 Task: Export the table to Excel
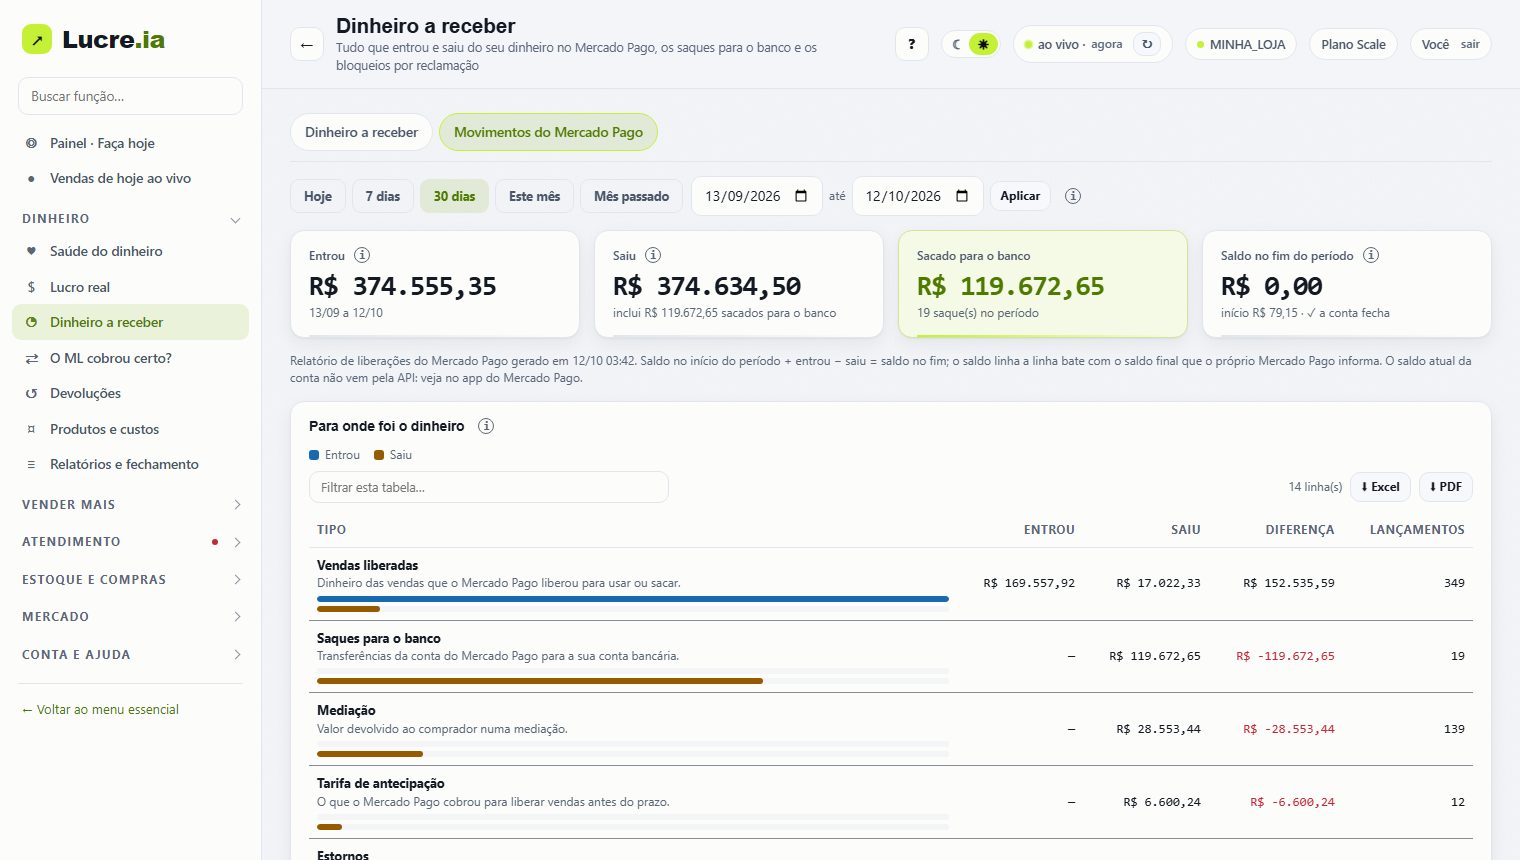tap(1380, 487)
